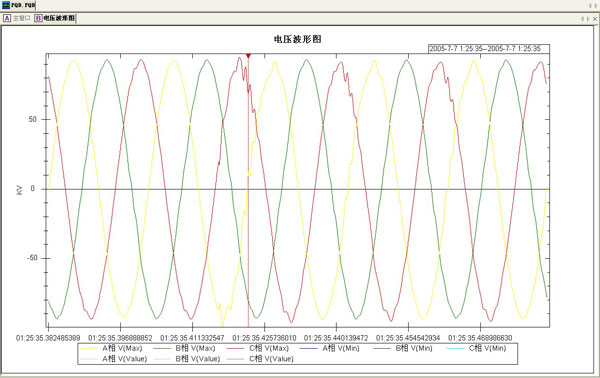The width and height of the screenshot is (600, 378).
Task: Click time label 01:25:35.411332547
Action: pyautogui.click(x=192, y=338)
